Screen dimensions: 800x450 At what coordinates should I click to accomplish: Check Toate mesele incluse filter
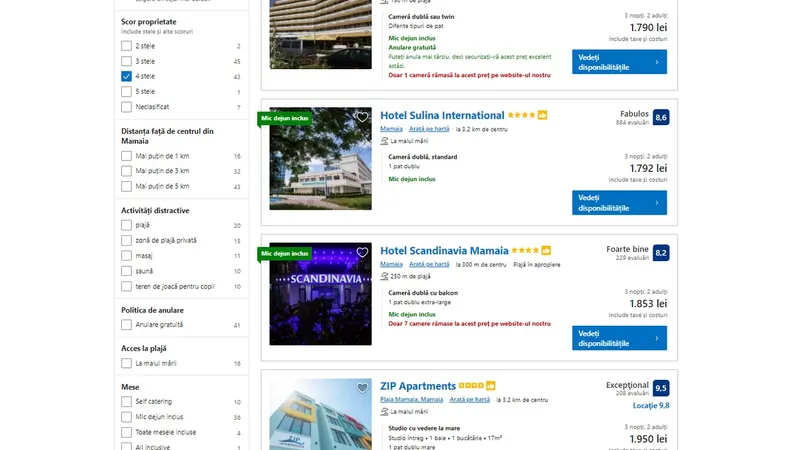(127, 432)
